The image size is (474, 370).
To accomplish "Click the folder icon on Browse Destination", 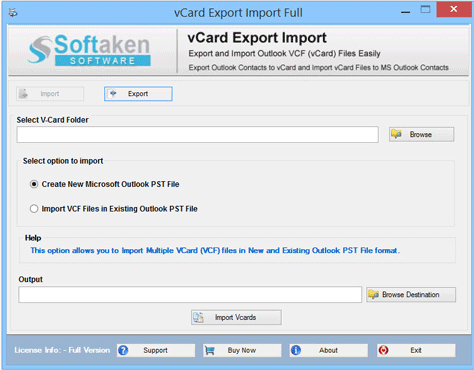I will [x=373, y=294].
